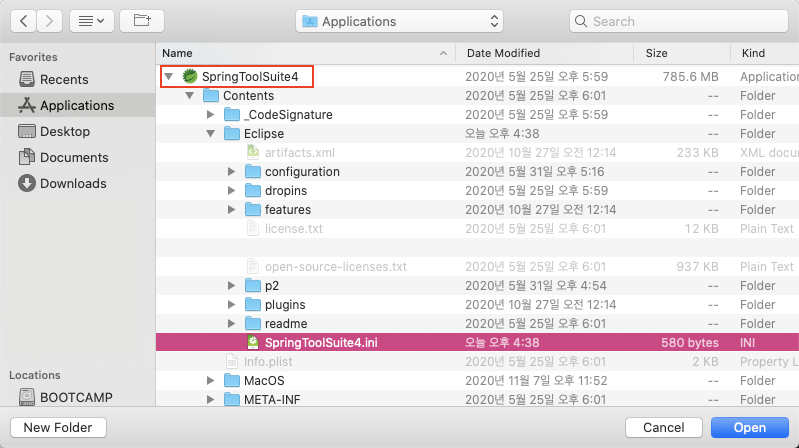Select the dropins folder icon
Image resolution: width=799 pixels, height=448 pixels.
click(253, 191)
